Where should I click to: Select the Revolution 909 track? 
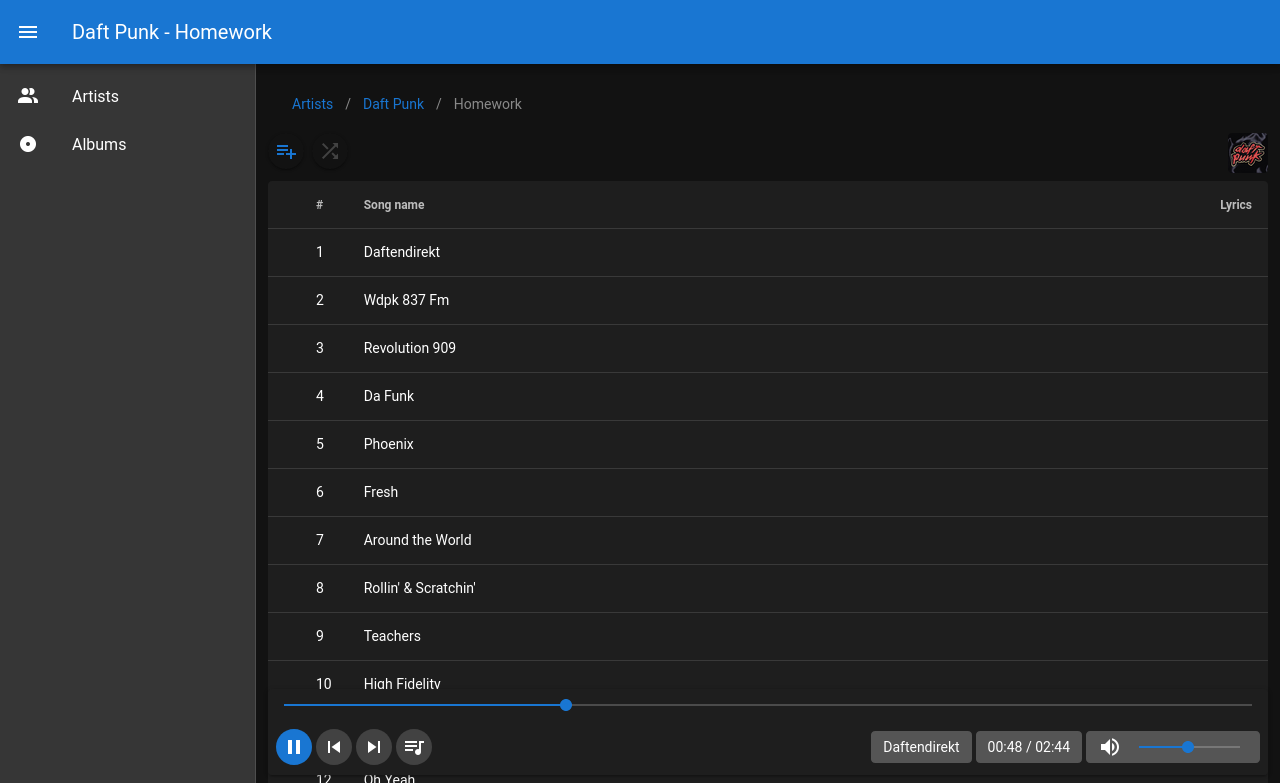768,349
